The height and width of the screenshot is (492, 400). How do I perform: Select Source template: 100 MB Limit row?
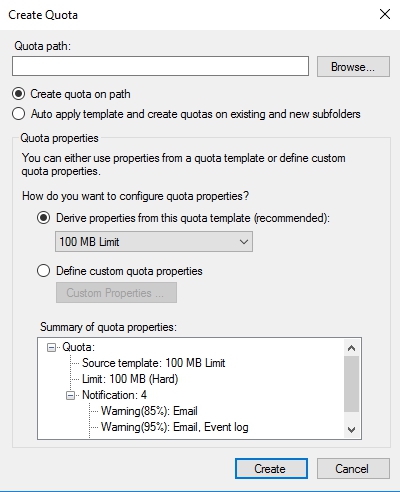point(154,363)
